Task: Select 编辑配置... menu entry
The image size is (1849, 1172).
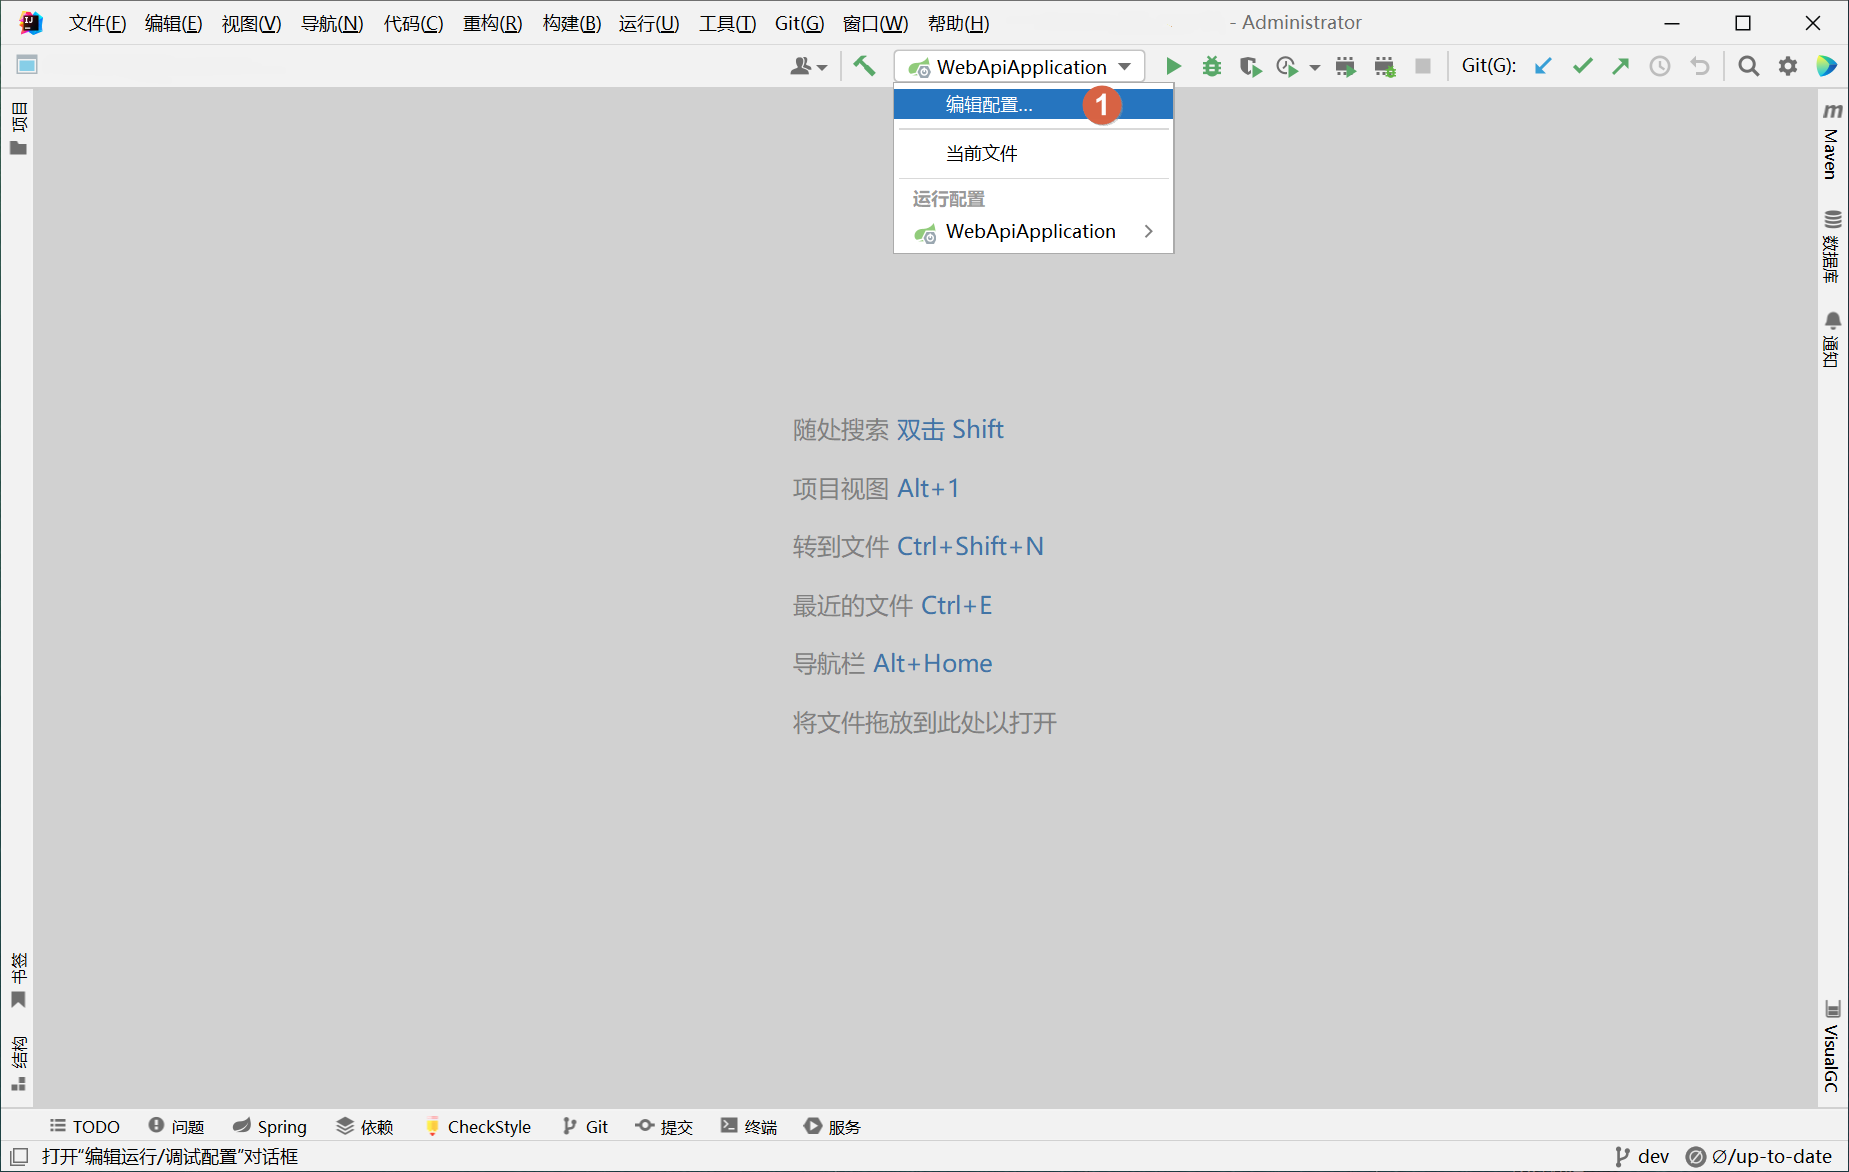Action: click(989, 105)
